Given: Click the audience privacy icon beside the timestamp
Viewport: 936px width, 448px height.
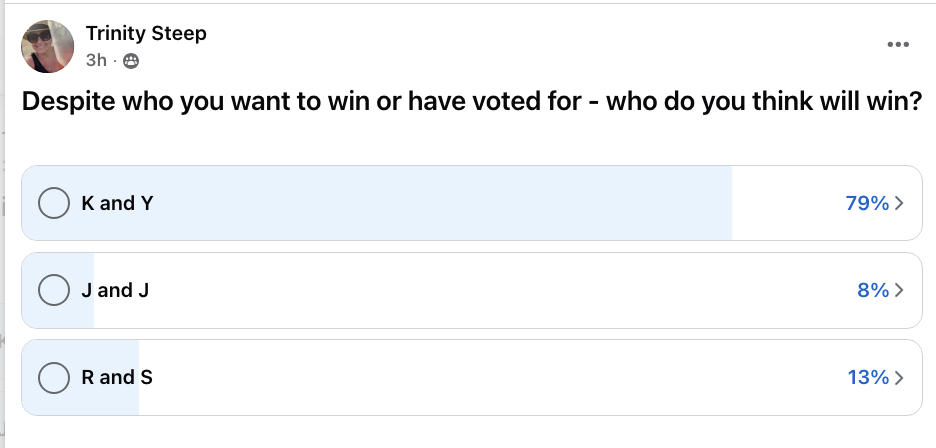Looking at the screenshot, I should click(130, 61).
